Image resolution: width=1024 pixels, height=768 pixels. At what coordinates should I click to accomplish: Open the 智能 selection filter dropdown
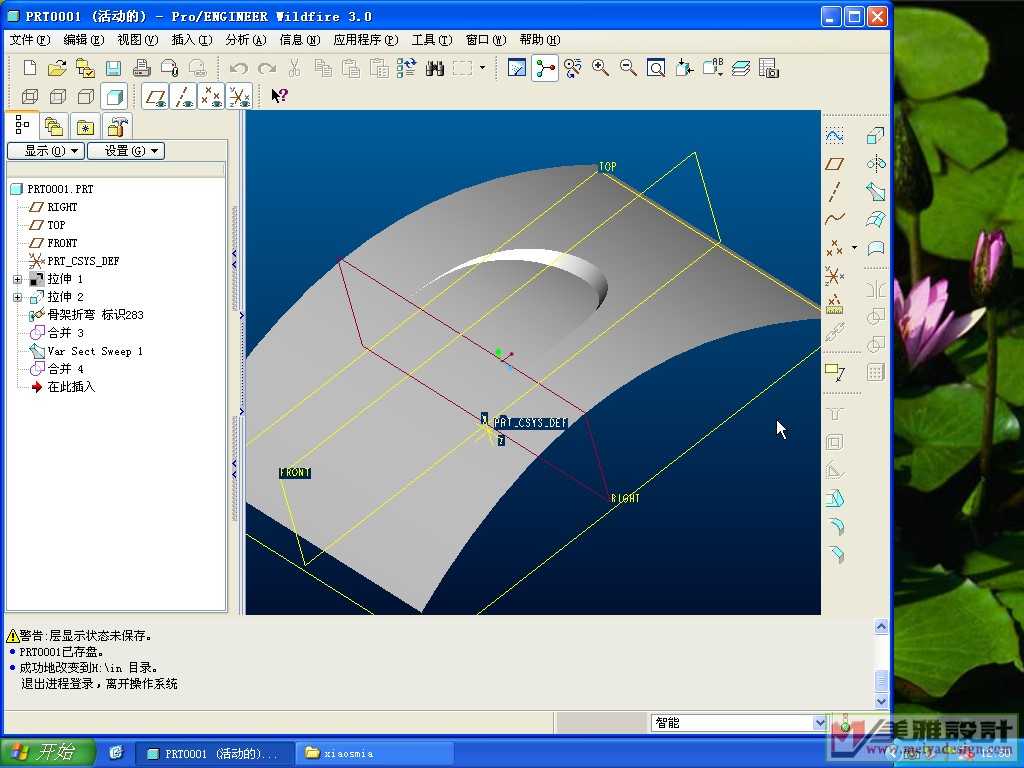(x=820, y=722)
